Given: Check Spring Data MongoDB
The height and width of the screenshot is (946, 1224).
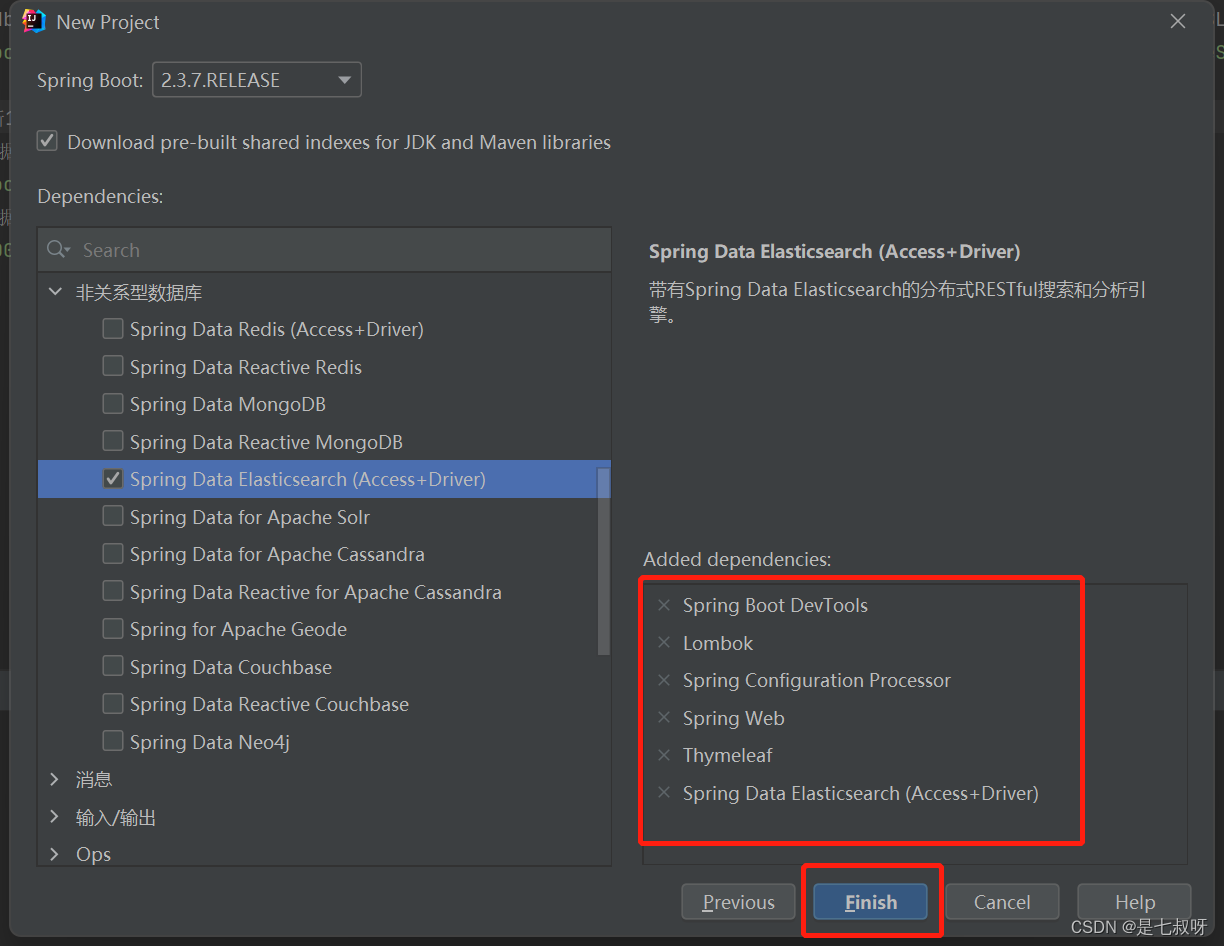Looking at the screenshot, I should 113,403.
